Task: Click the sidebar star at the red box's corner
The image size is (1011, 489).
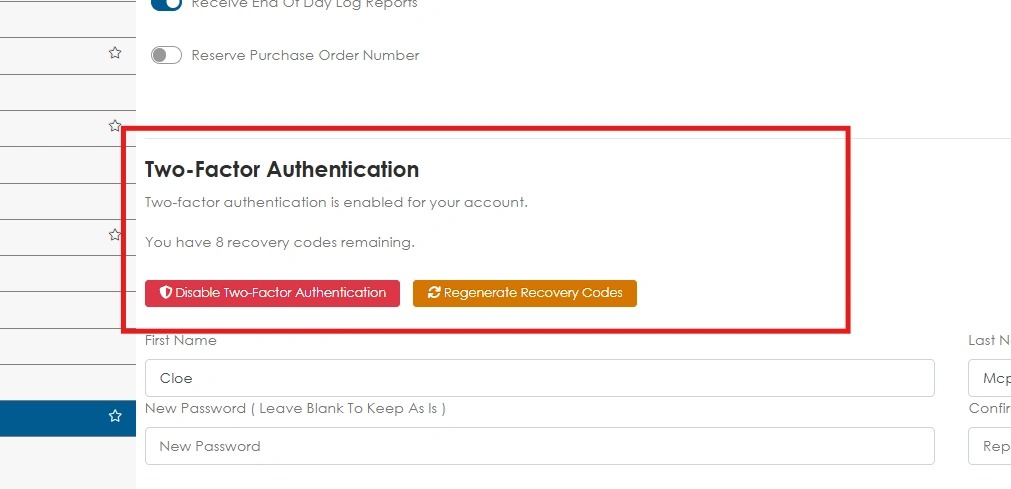Action: (115, 125)
